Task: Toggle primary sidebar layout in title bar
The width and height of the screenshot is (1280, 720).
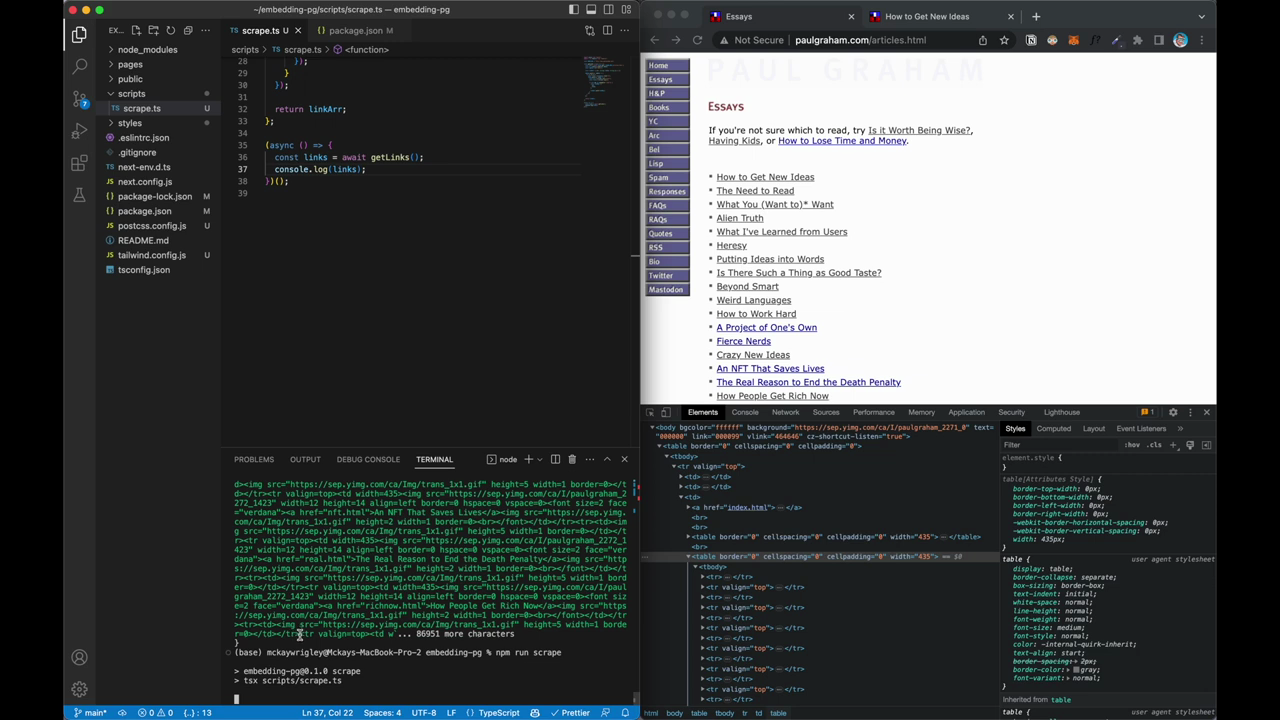Action: 574,10
